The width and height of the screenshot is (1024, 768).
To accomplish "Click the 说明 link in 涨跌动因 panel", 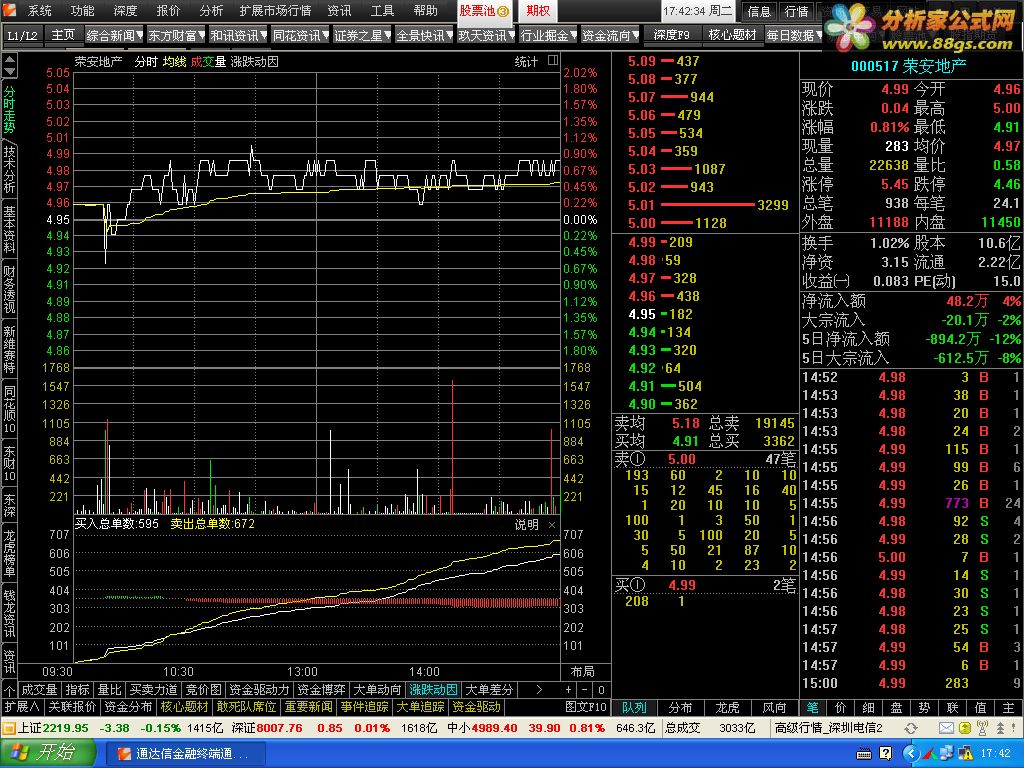I will tap(526, 524).
